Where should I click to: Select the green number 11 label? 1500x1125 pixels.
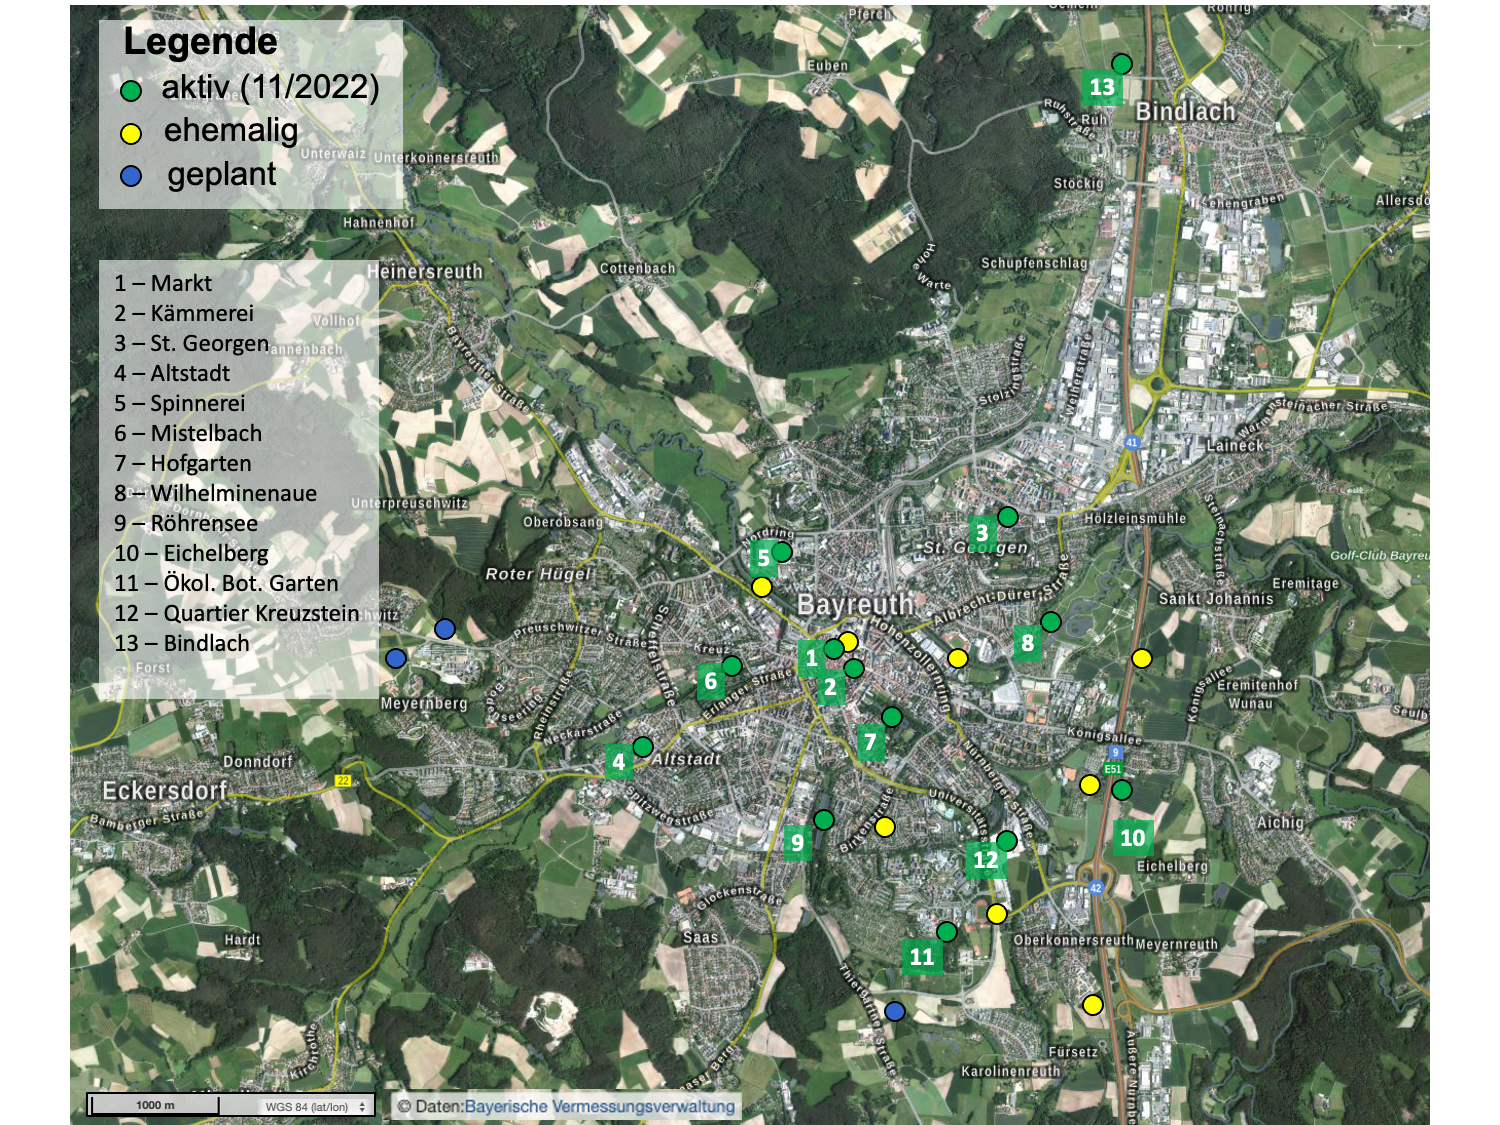tap(922, 957)
